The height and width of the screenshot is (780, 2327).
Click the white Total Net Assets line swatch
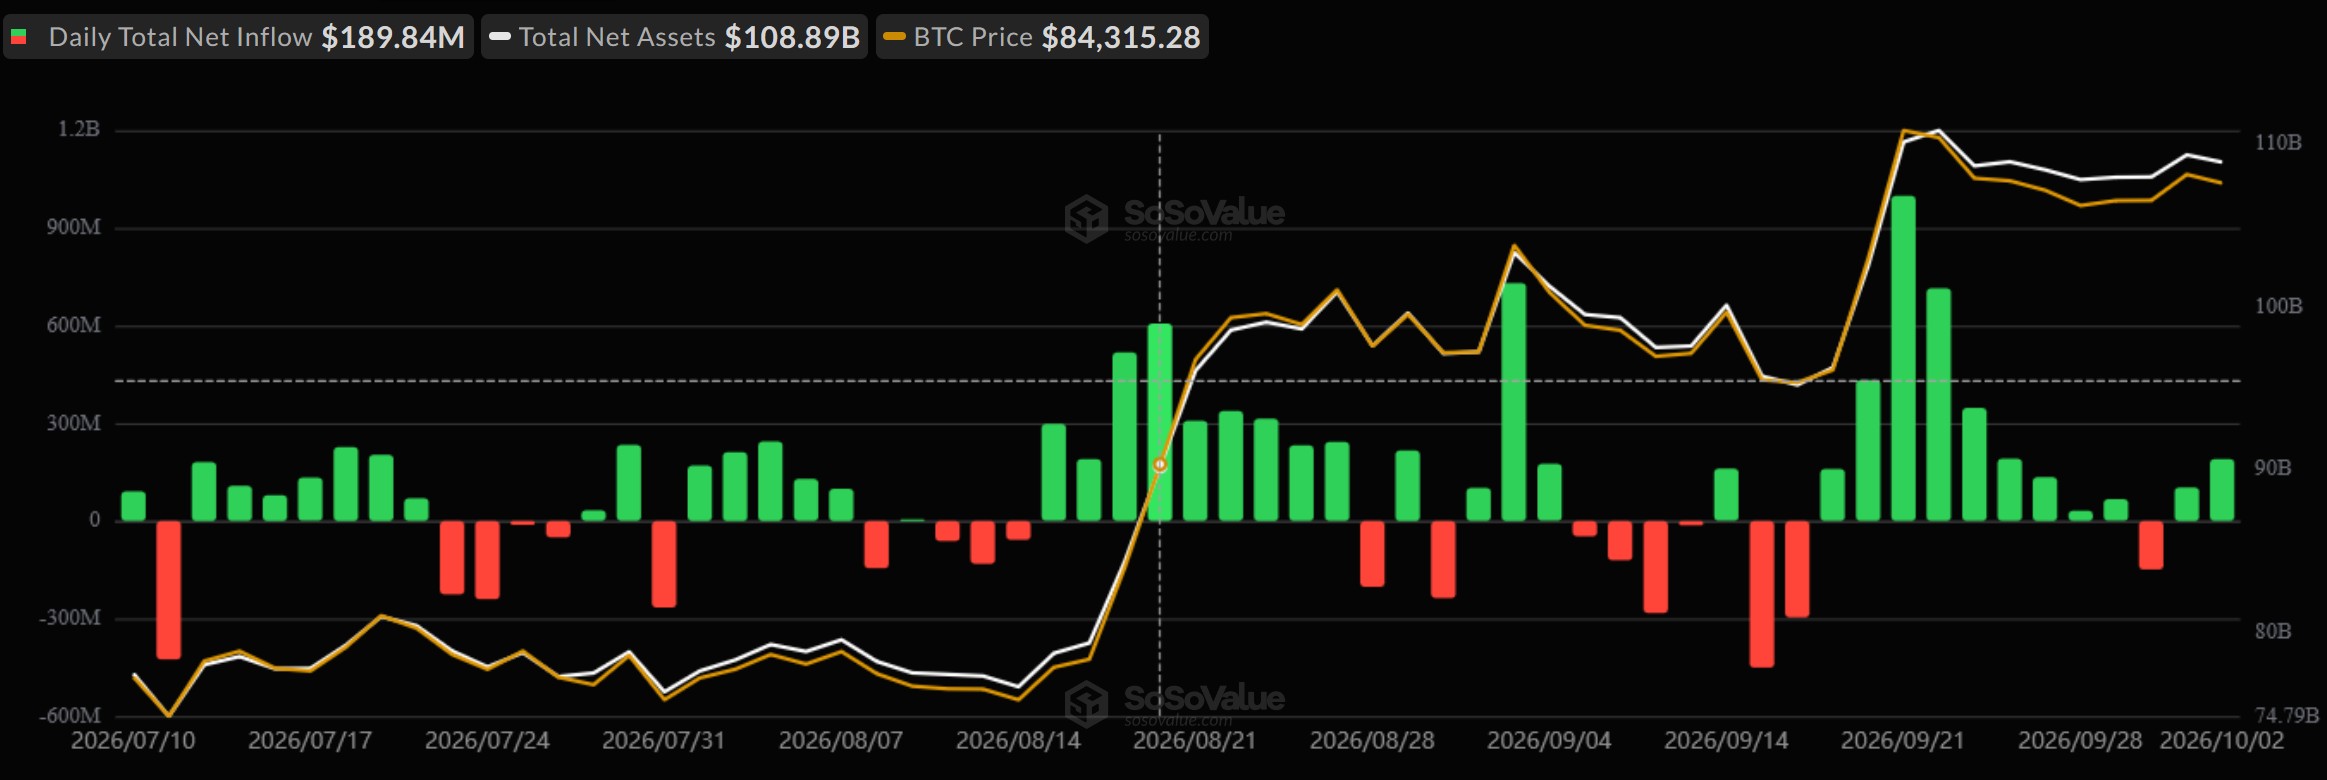[500, 37]
